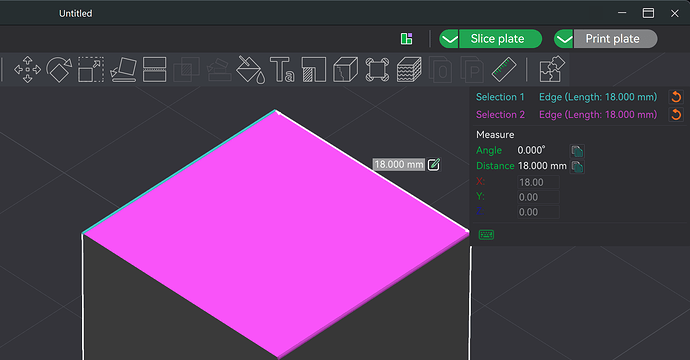The height and width of the screenshot is (360, 690).
Task: Click the "Selection 1" label
Action: click(500, 97)
